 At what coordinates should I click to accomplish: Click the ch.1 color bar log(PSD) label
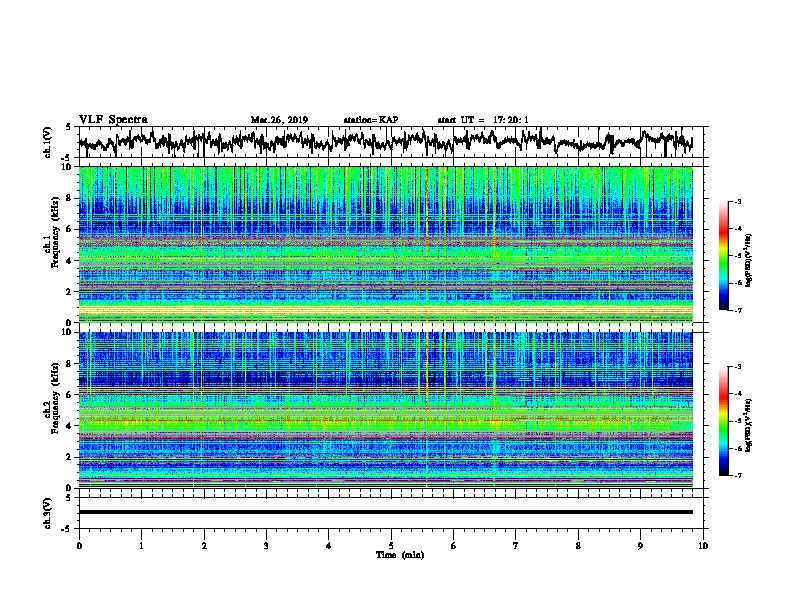pos(749,260)
